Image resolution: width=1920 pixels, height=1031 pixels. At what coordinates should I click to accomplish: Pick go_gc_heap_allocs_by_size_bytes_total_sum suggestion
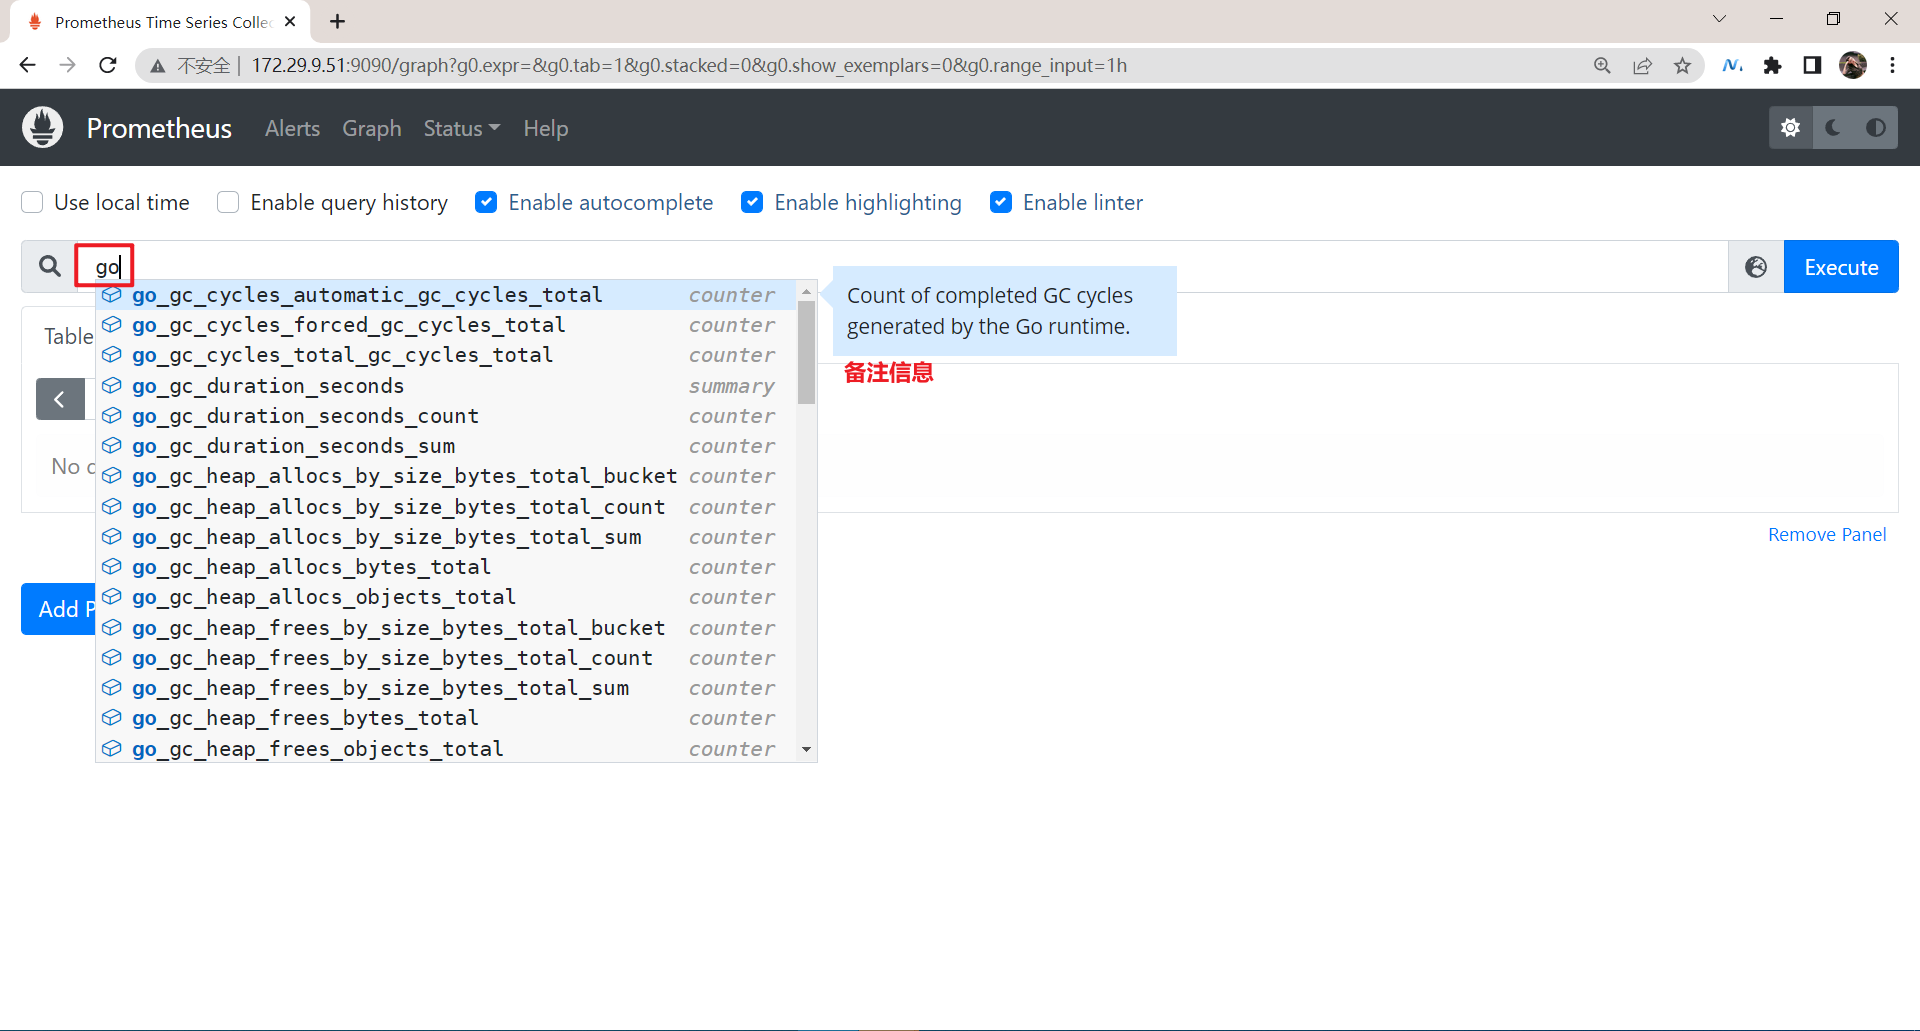[x=448, y=537]
